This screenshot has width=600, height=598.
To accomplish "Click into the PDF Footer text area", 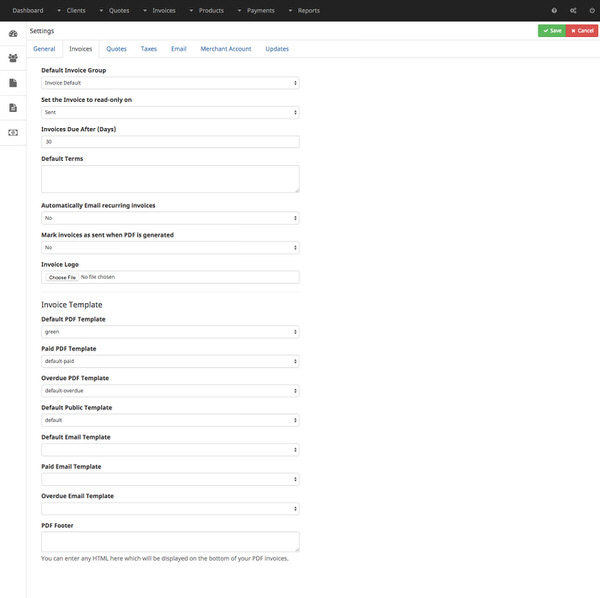I will point(170,542).
